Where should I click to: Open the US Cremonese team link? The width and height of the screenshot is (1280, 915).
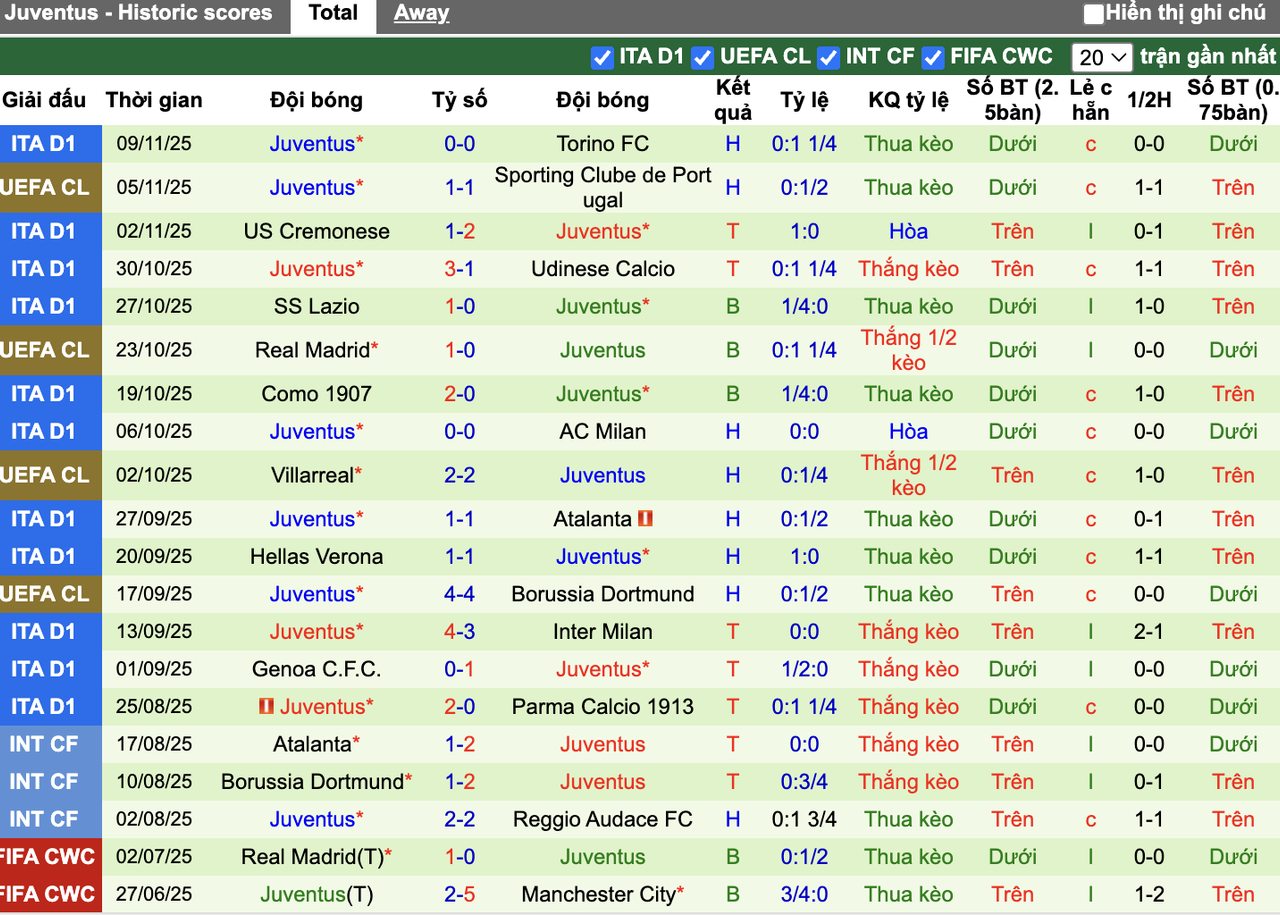point(317,232)
